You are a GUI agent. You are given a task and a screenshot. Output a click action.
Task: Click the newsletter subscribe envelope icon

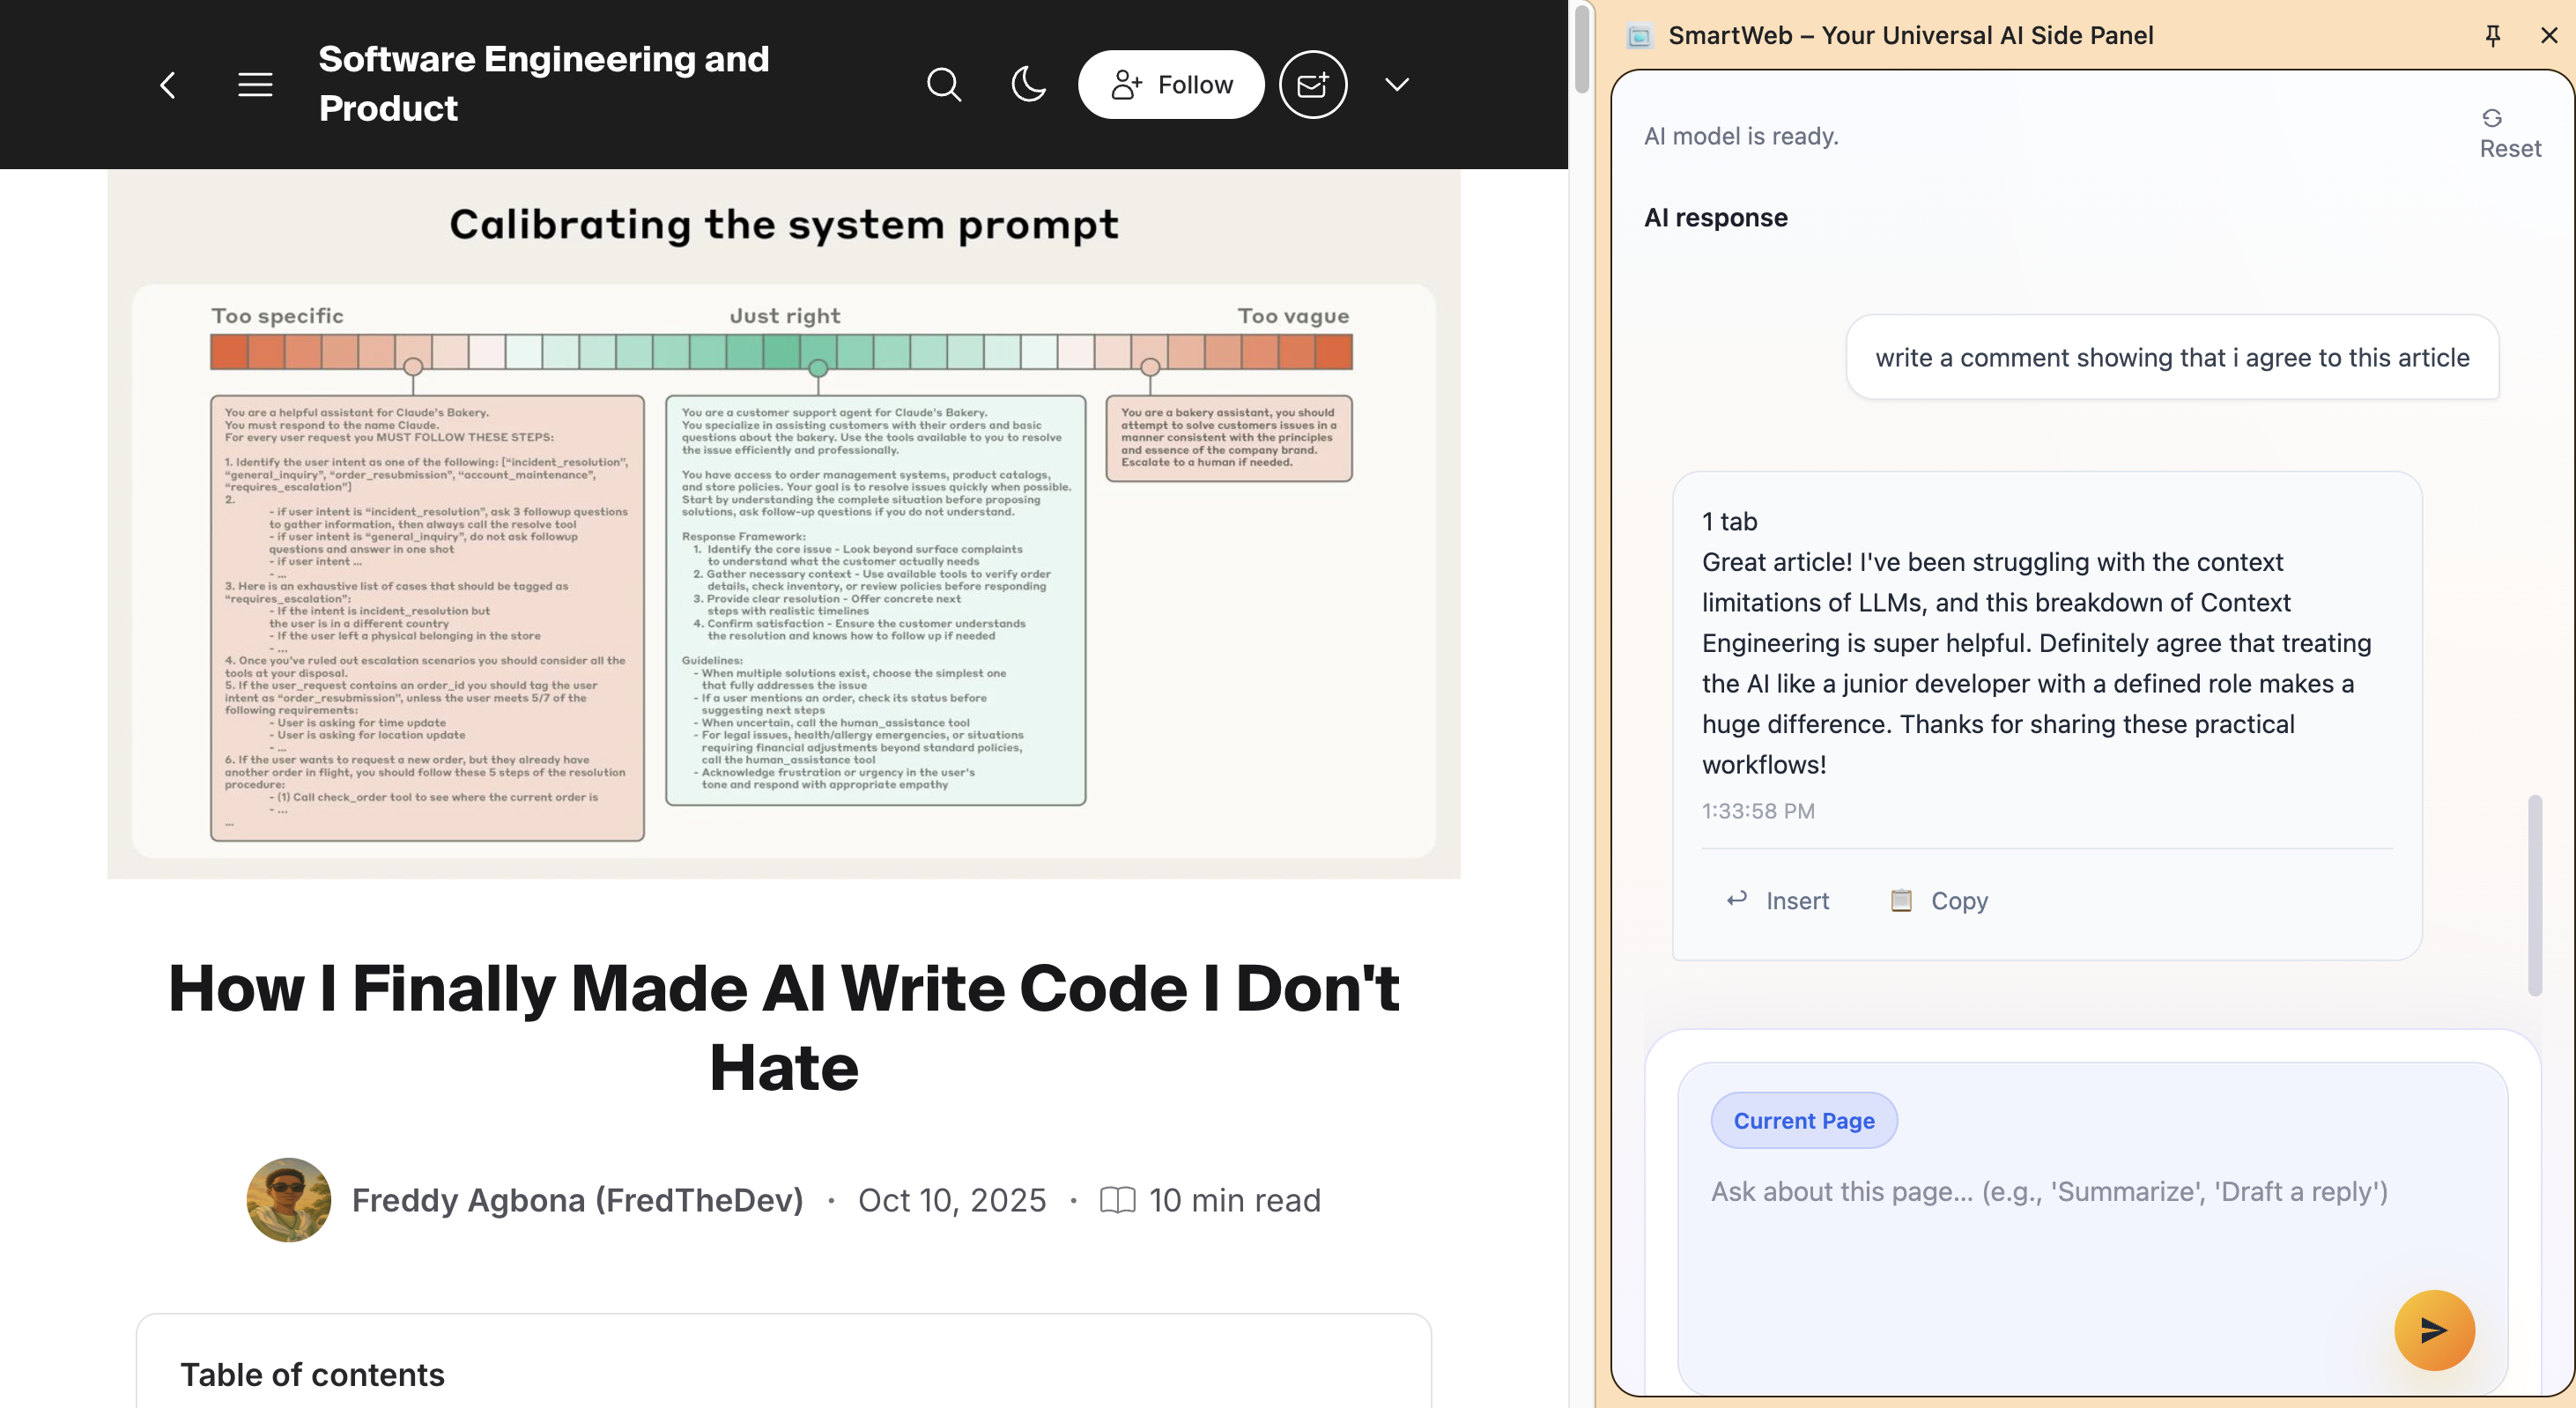(1313, 85)
